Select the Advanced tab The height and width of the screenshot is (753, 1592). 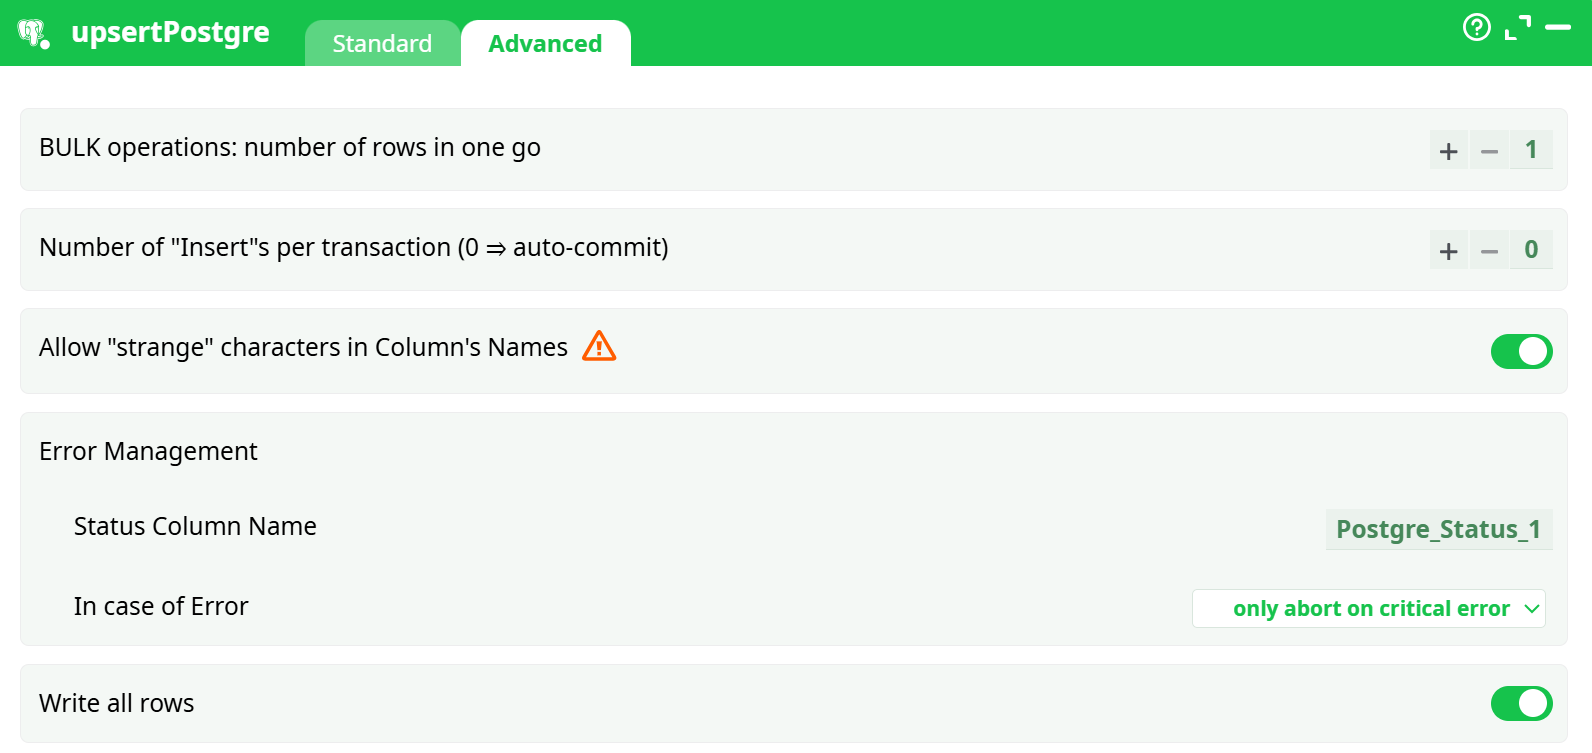point(545,44)
